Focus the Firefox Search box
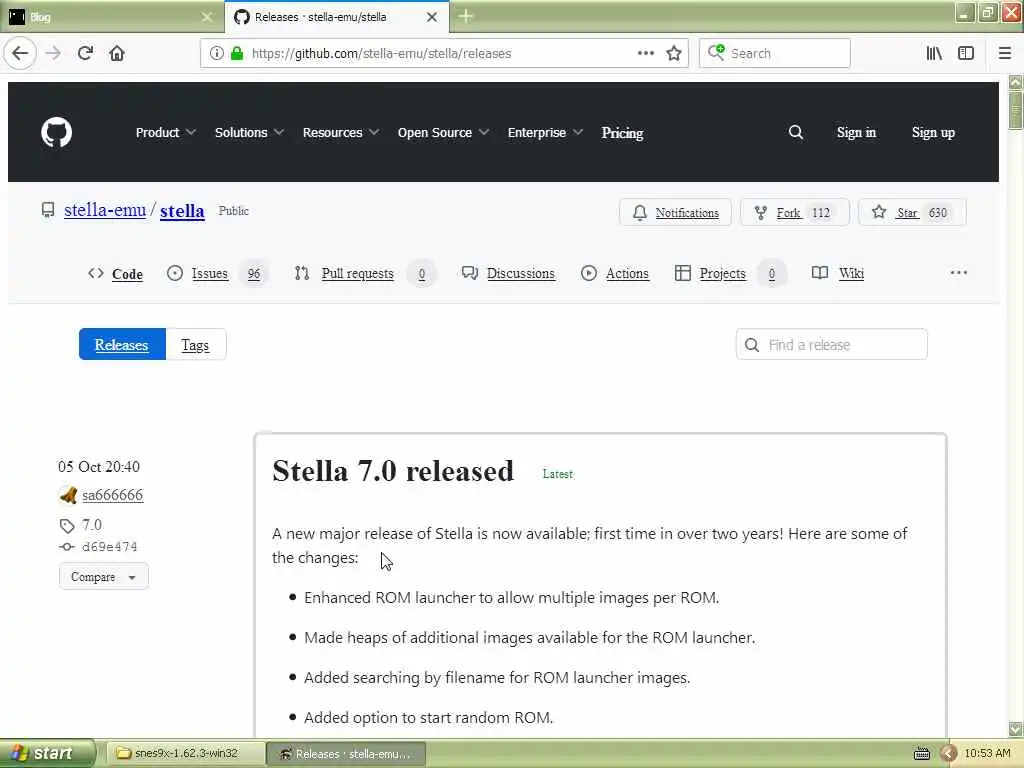 point(775,53)
